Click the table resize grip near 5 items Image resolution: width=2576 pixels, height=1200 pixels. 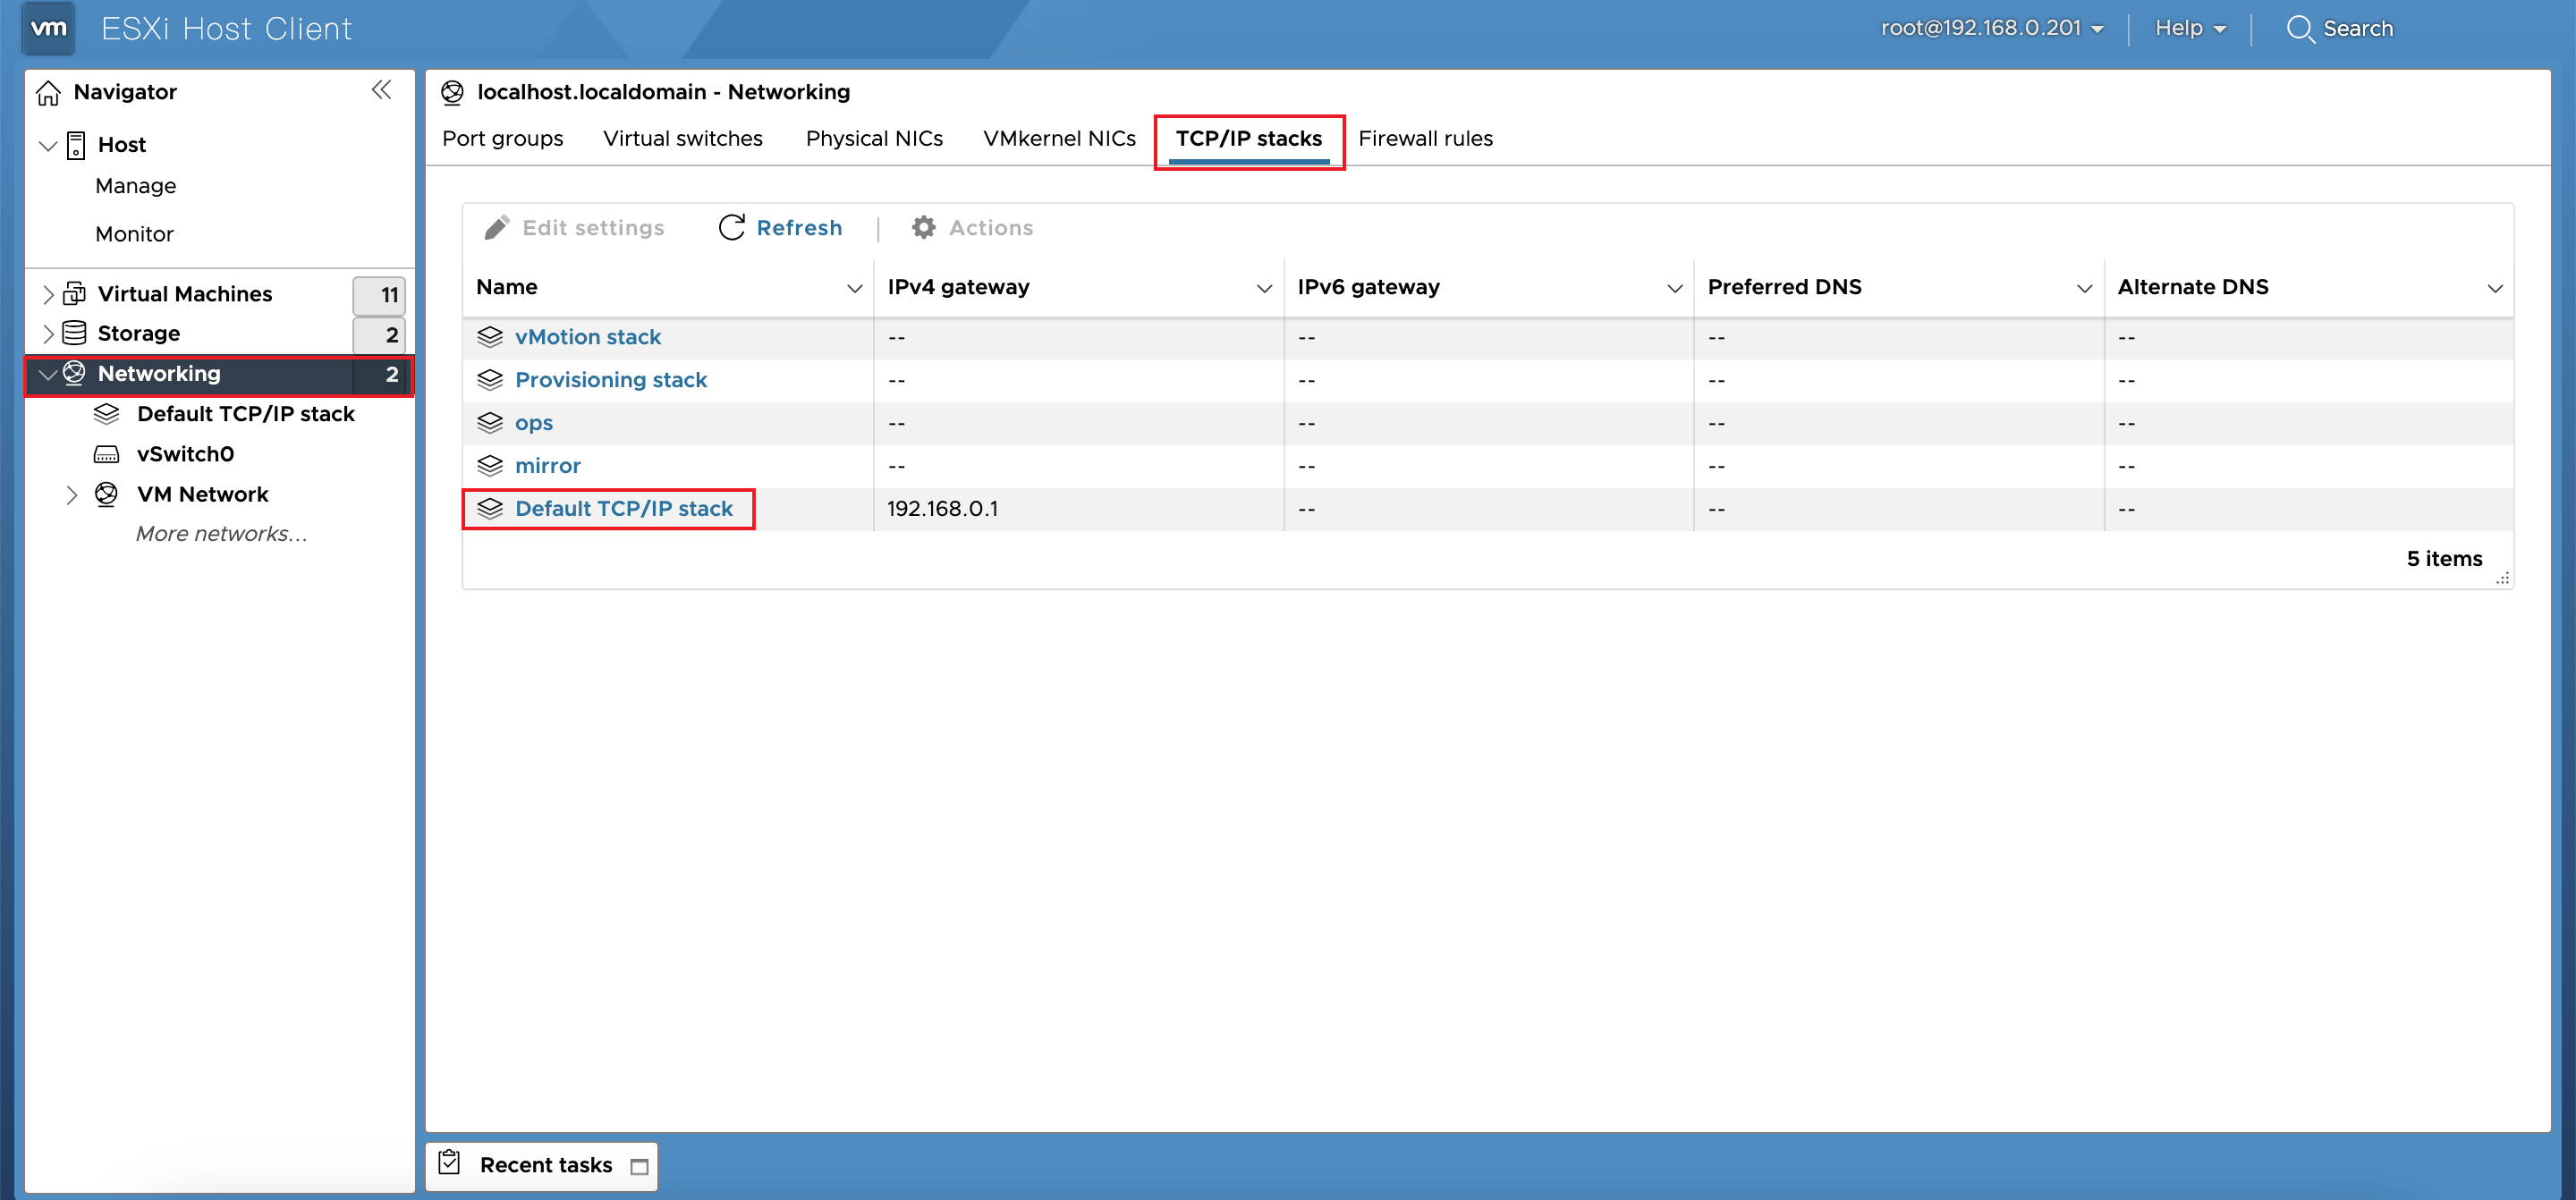2502,578
